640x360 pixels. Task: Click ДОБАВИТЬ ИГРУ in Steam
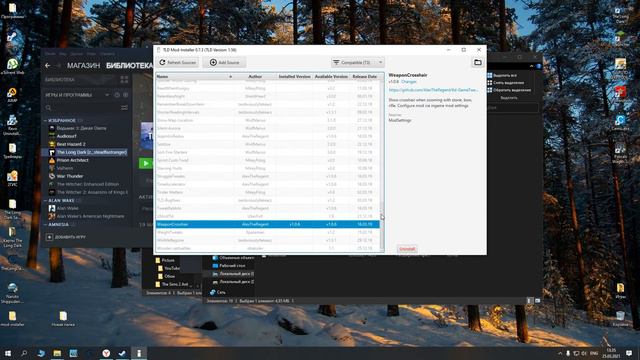[x=67, y=237]
